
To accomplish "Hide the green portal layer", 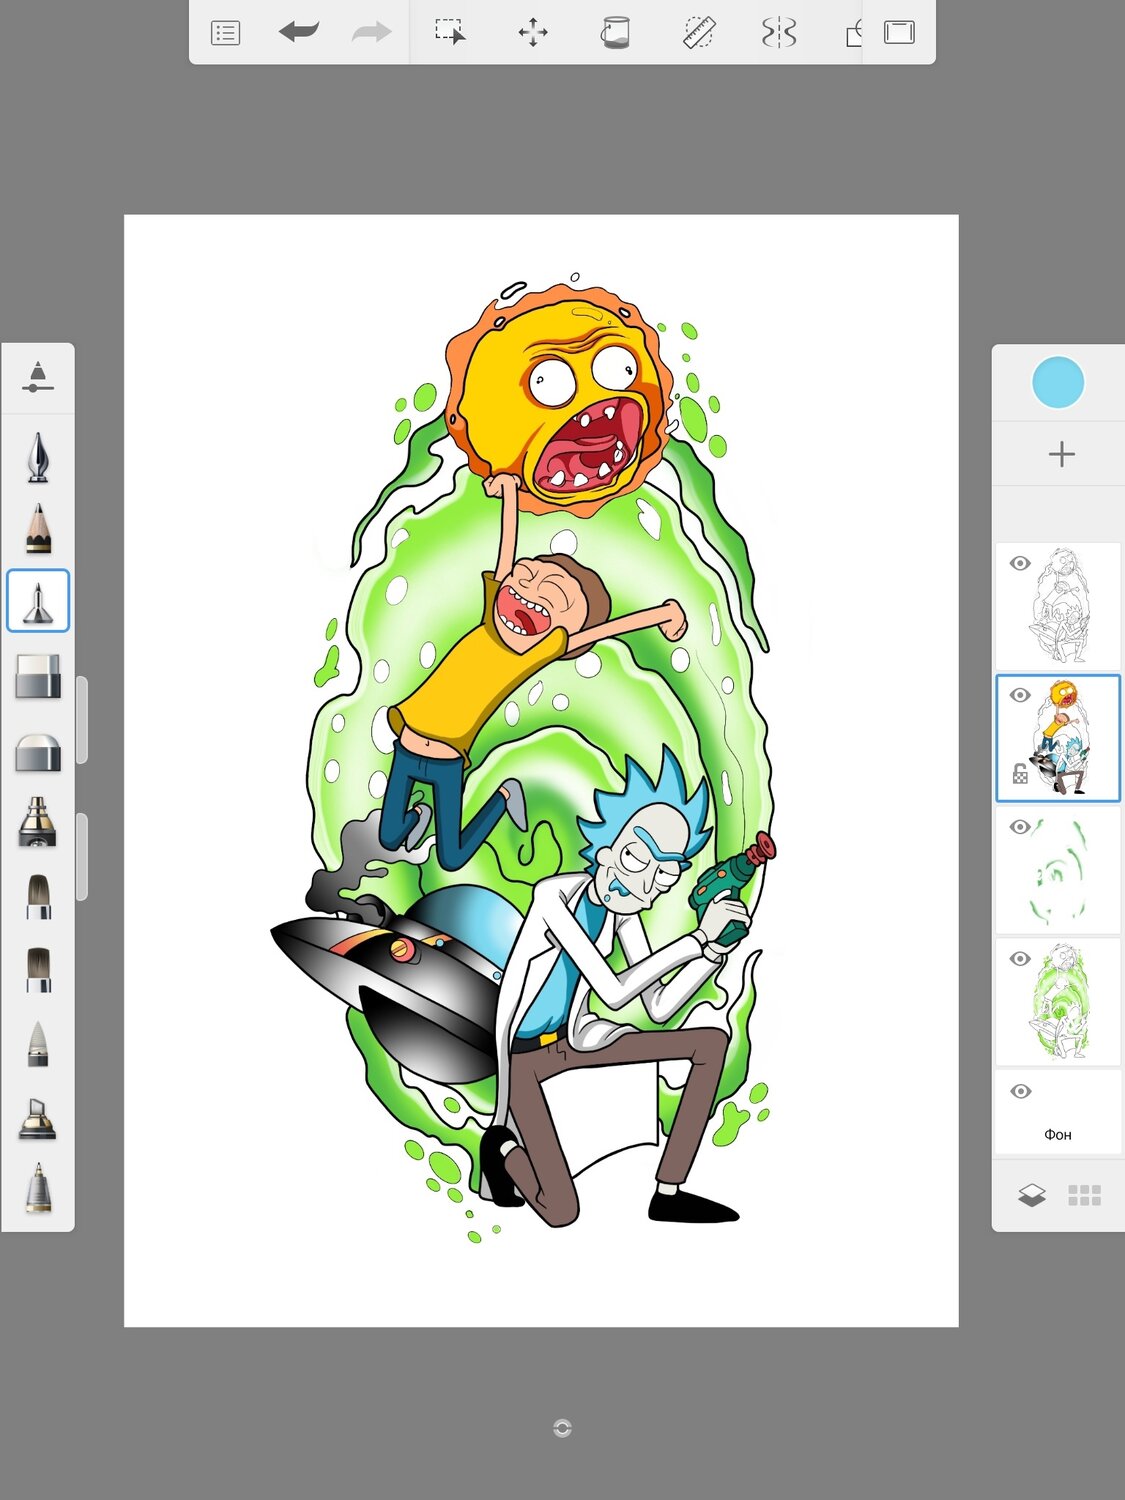I will 1020,959.
